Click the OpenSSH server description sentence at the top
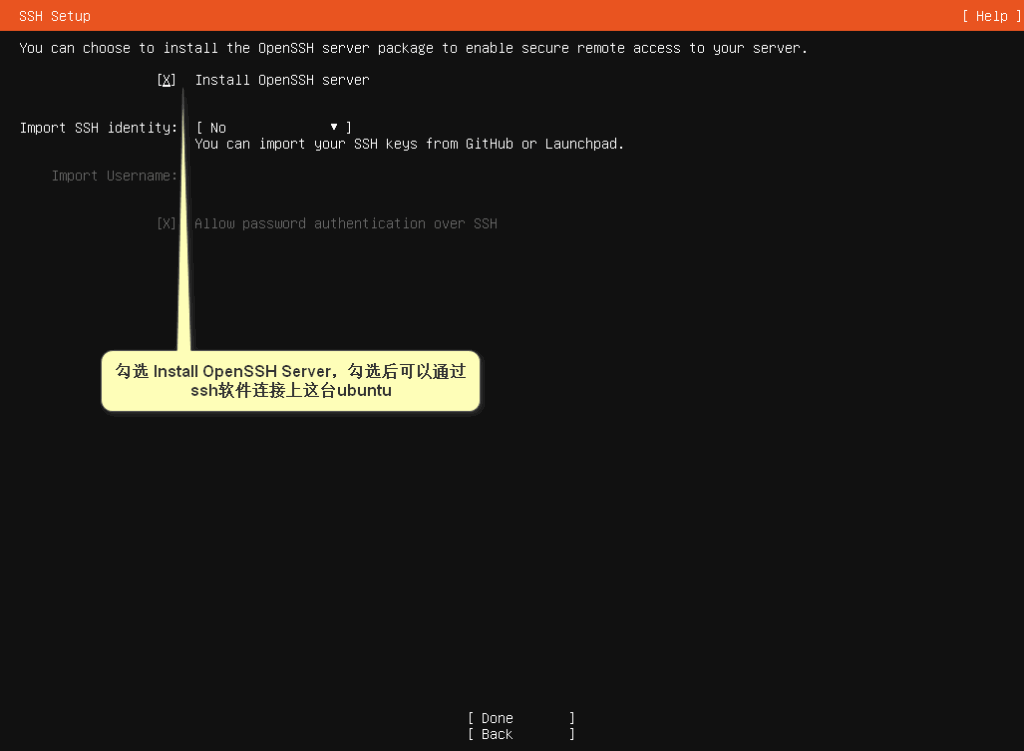This screenshot has width=1024, height=751. (x=413, y=48)
